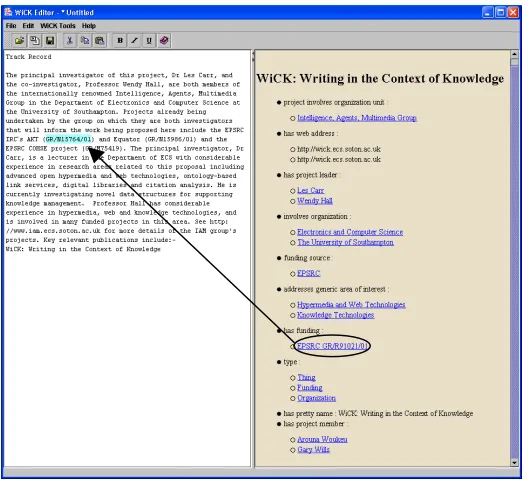Save the document using the floppy disk icon
The width and height of the screenshot is (528, 480).
pos(50,41)
